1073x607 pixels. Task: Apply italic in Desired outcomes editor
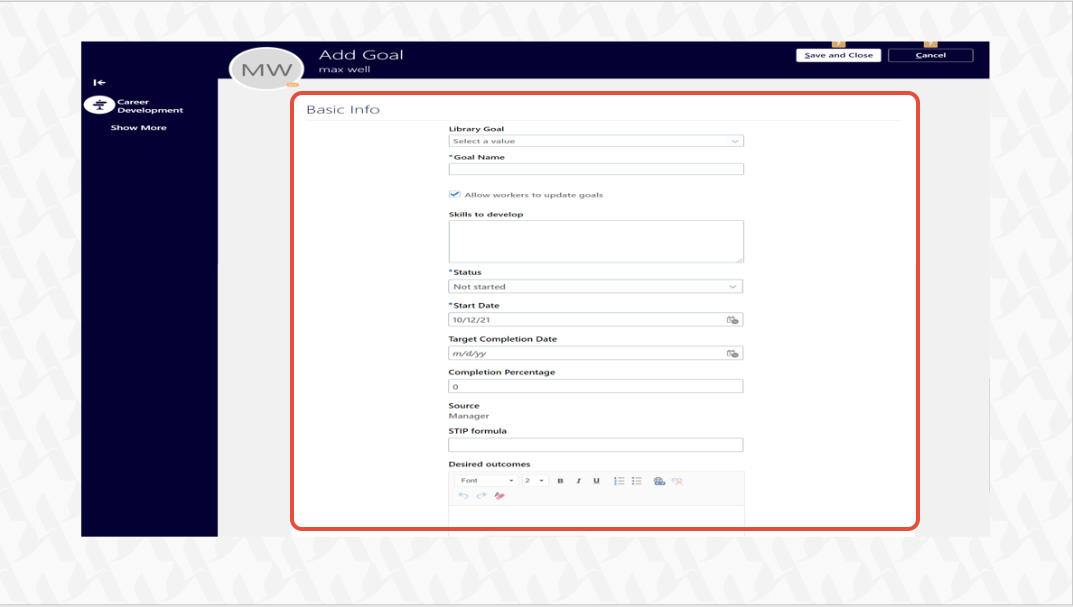click(578, 481)
